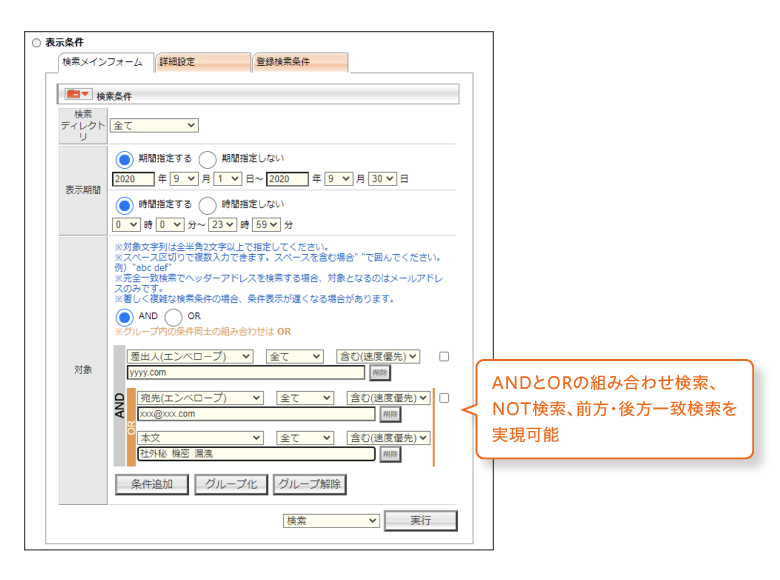Click the 実行 button
This screenshot has width=780, height=580.
click(421, 521)
